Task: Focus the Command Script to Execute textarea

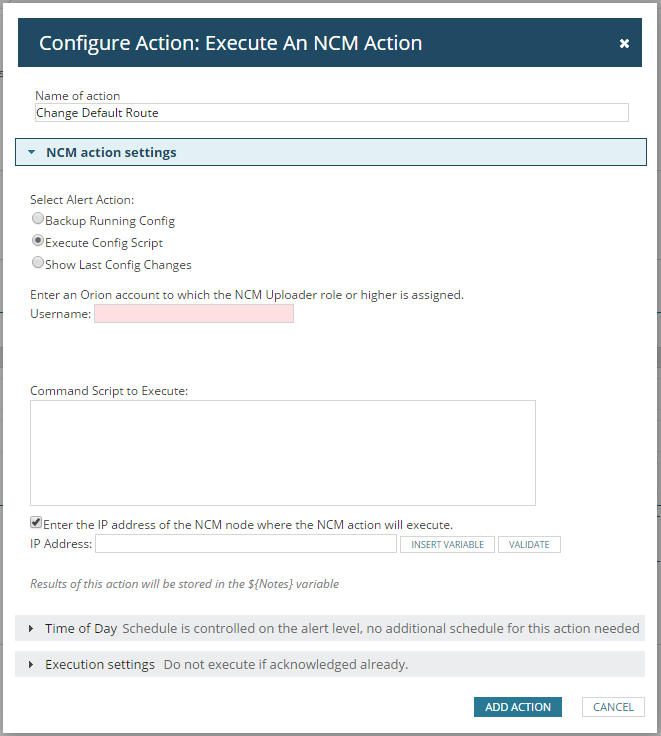Action: pyautogui.click(x=283, y=452)
